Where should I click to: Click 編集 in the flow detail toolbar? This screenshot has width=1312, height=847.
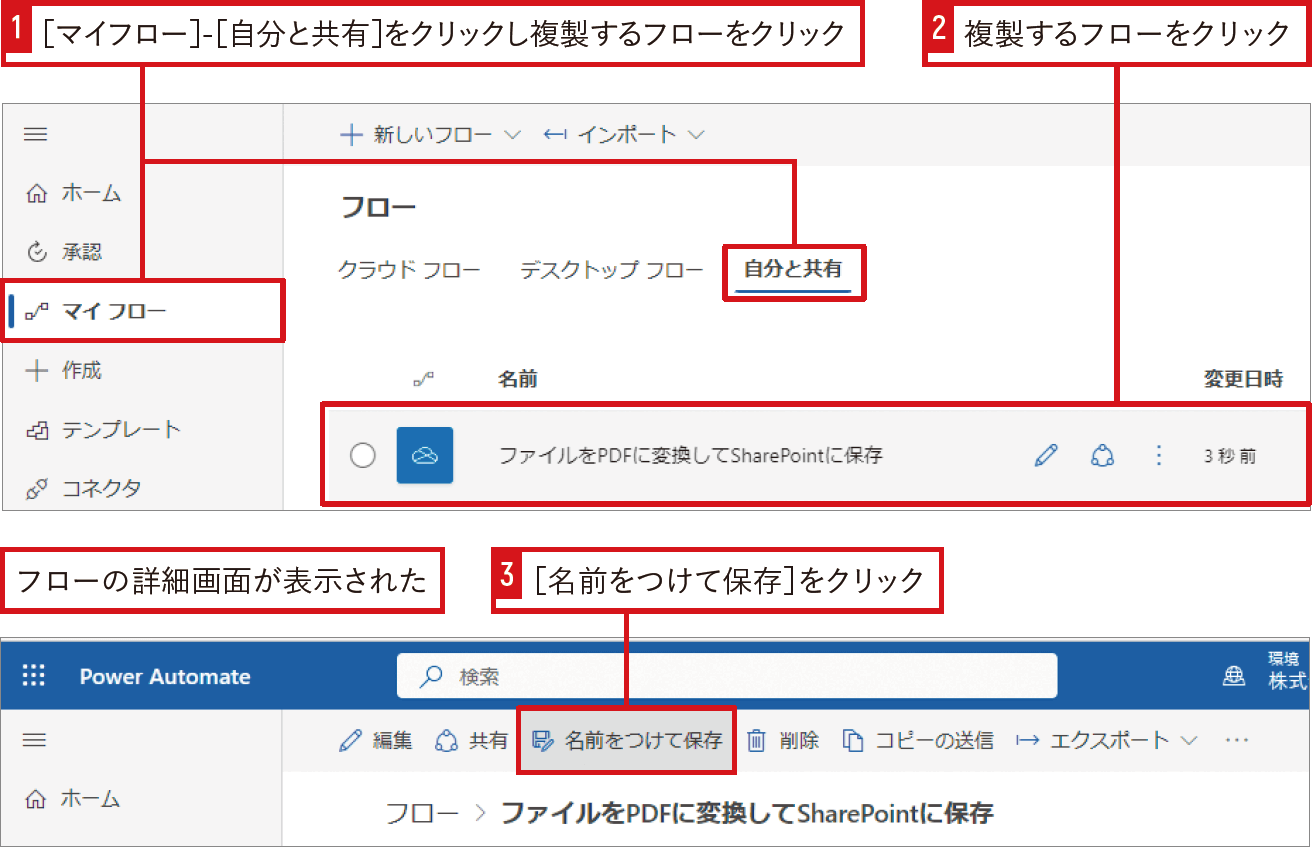[376, 741]
